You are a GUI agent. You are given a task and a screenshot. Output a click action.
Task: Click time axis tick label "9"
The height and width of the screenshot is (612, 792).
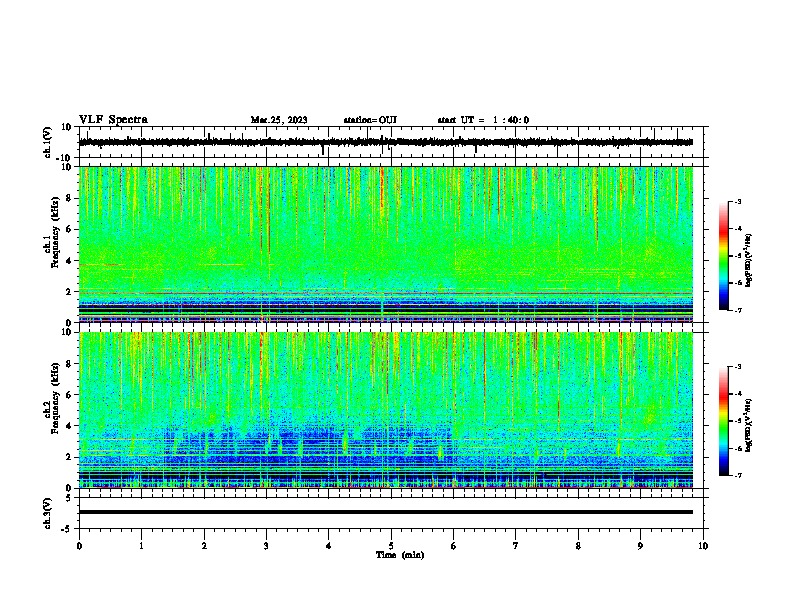[x=640, y=546]
